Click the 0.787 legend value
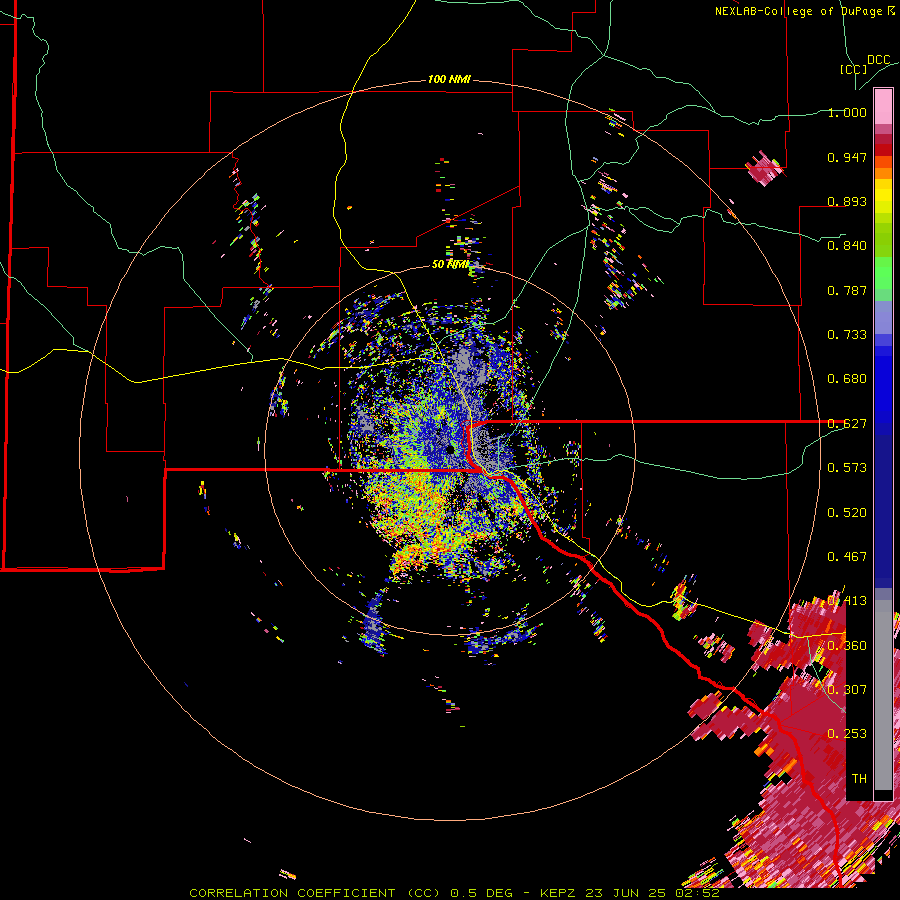Viewport: 900px width, 900px height. coord(847,290)
